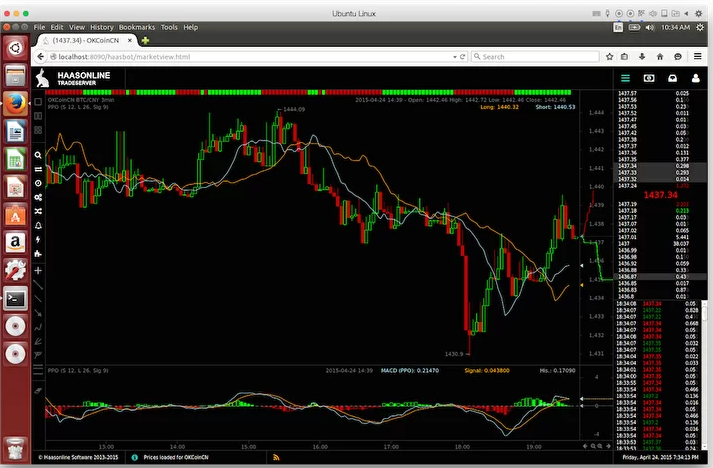This screenshot has height=468, width=713.
Task: Open Terminal from the Ubuntu dock
Action: 15,299
